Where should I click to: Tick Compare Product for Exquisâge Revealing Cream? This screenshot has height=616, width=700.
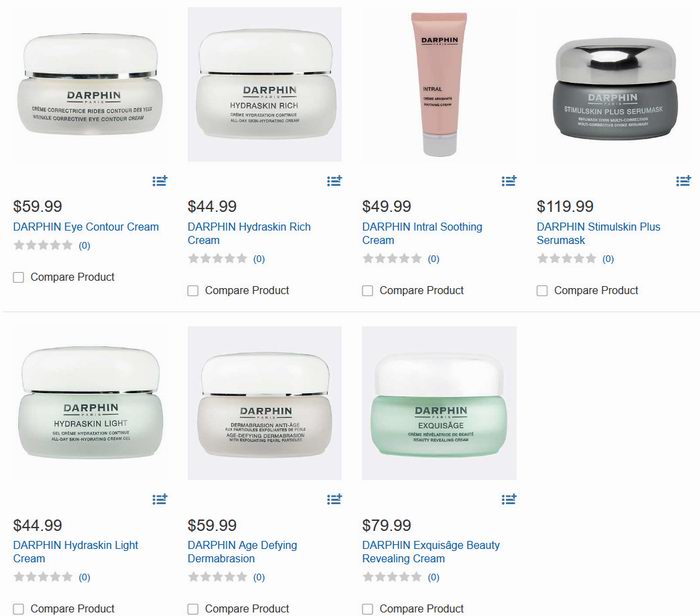tap(367, 609)
